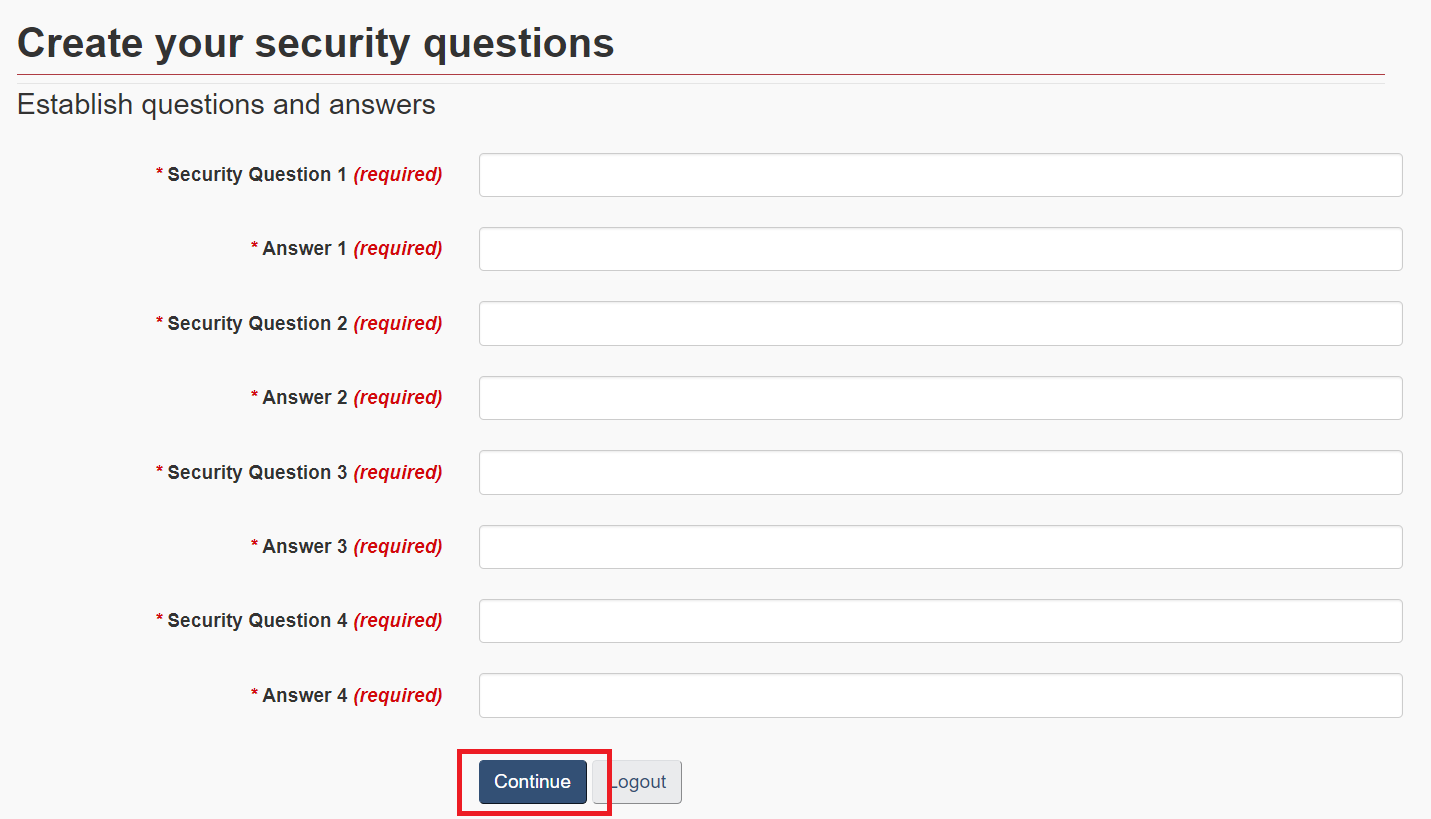
Task: Click the "Security Question 1 (required)" label
Action: (299, 175)
